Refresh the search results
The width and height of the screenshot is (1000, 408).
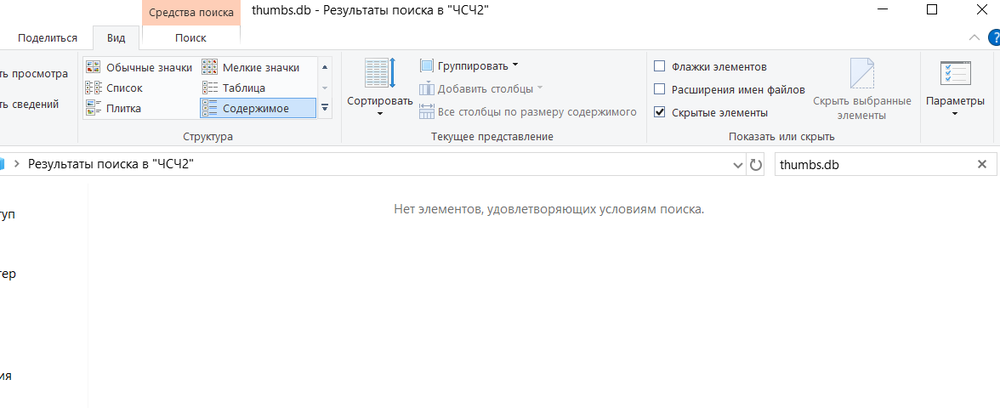[756, 165]
